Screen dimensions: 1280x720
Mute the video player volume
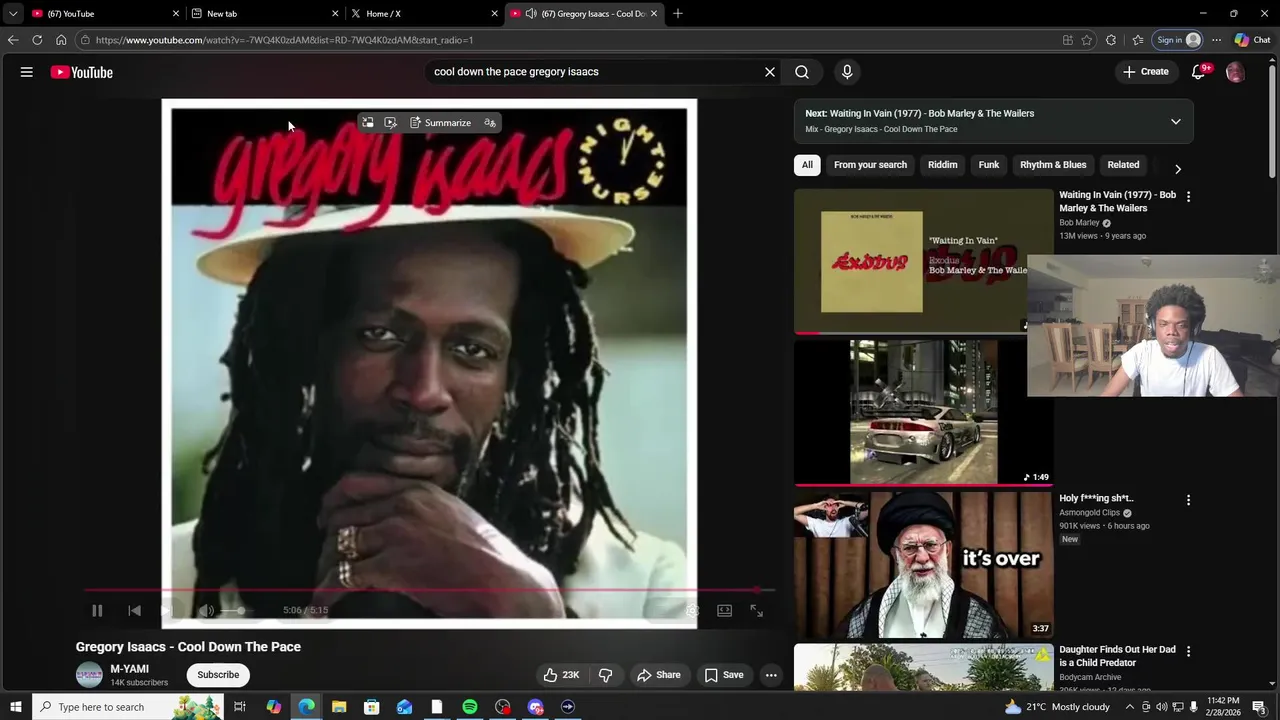(x=206, y=610)
